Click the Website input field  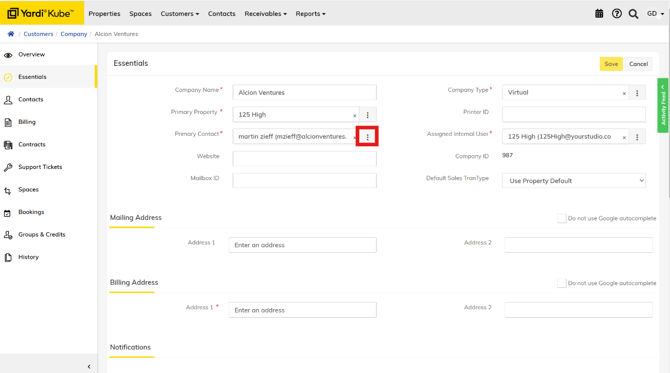[305, 159]
